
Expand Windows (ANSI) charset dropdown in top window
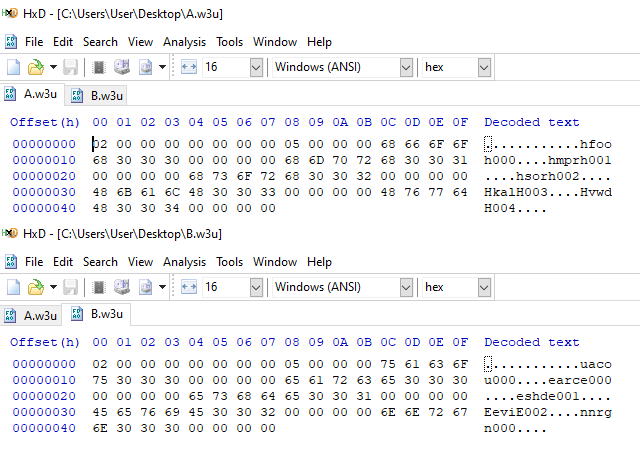[x=406, y=67]
